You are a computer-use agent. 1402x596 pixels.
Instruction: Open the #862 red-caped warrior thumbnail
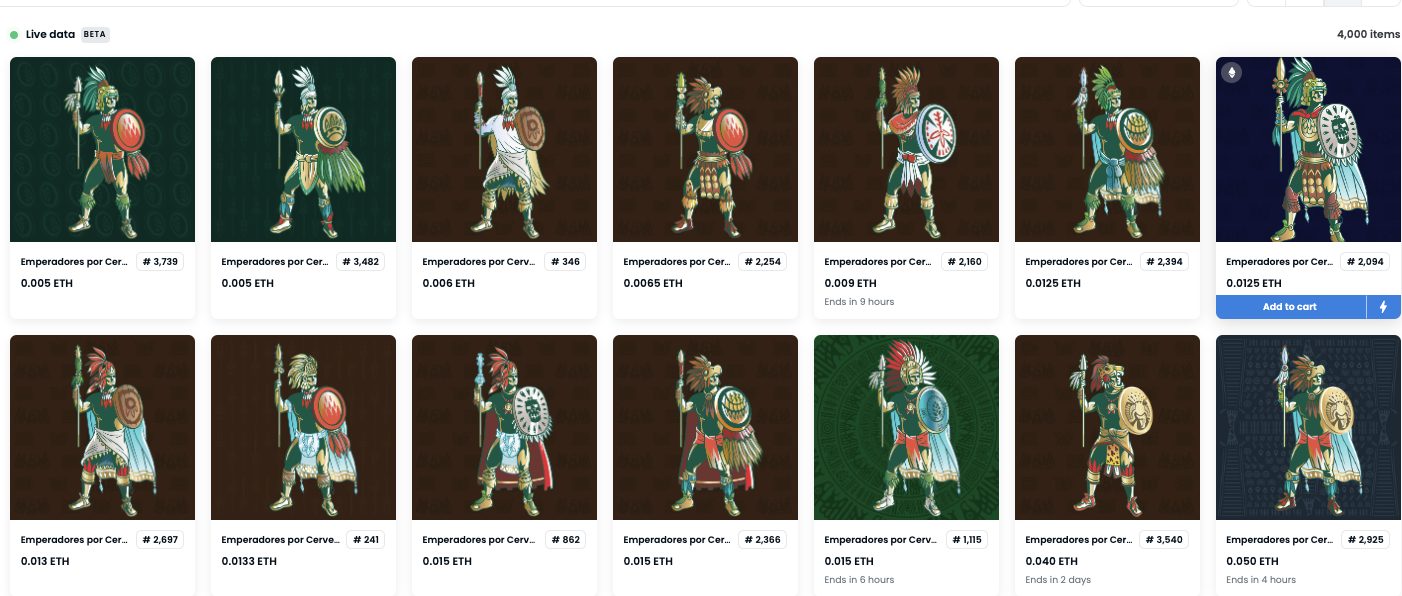point(504,427)
